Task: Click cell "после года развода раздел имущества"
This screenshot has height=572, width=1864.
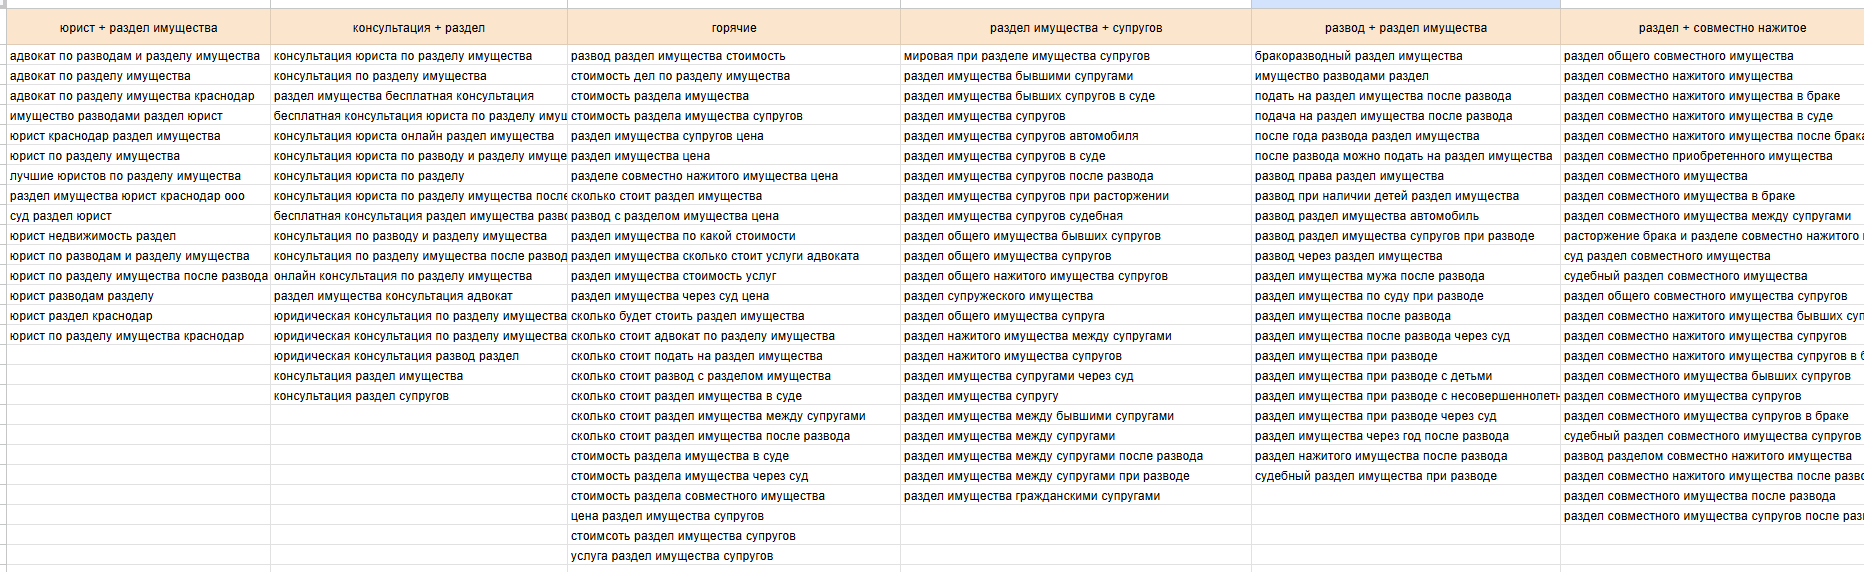Action: tap(1406, 136)
